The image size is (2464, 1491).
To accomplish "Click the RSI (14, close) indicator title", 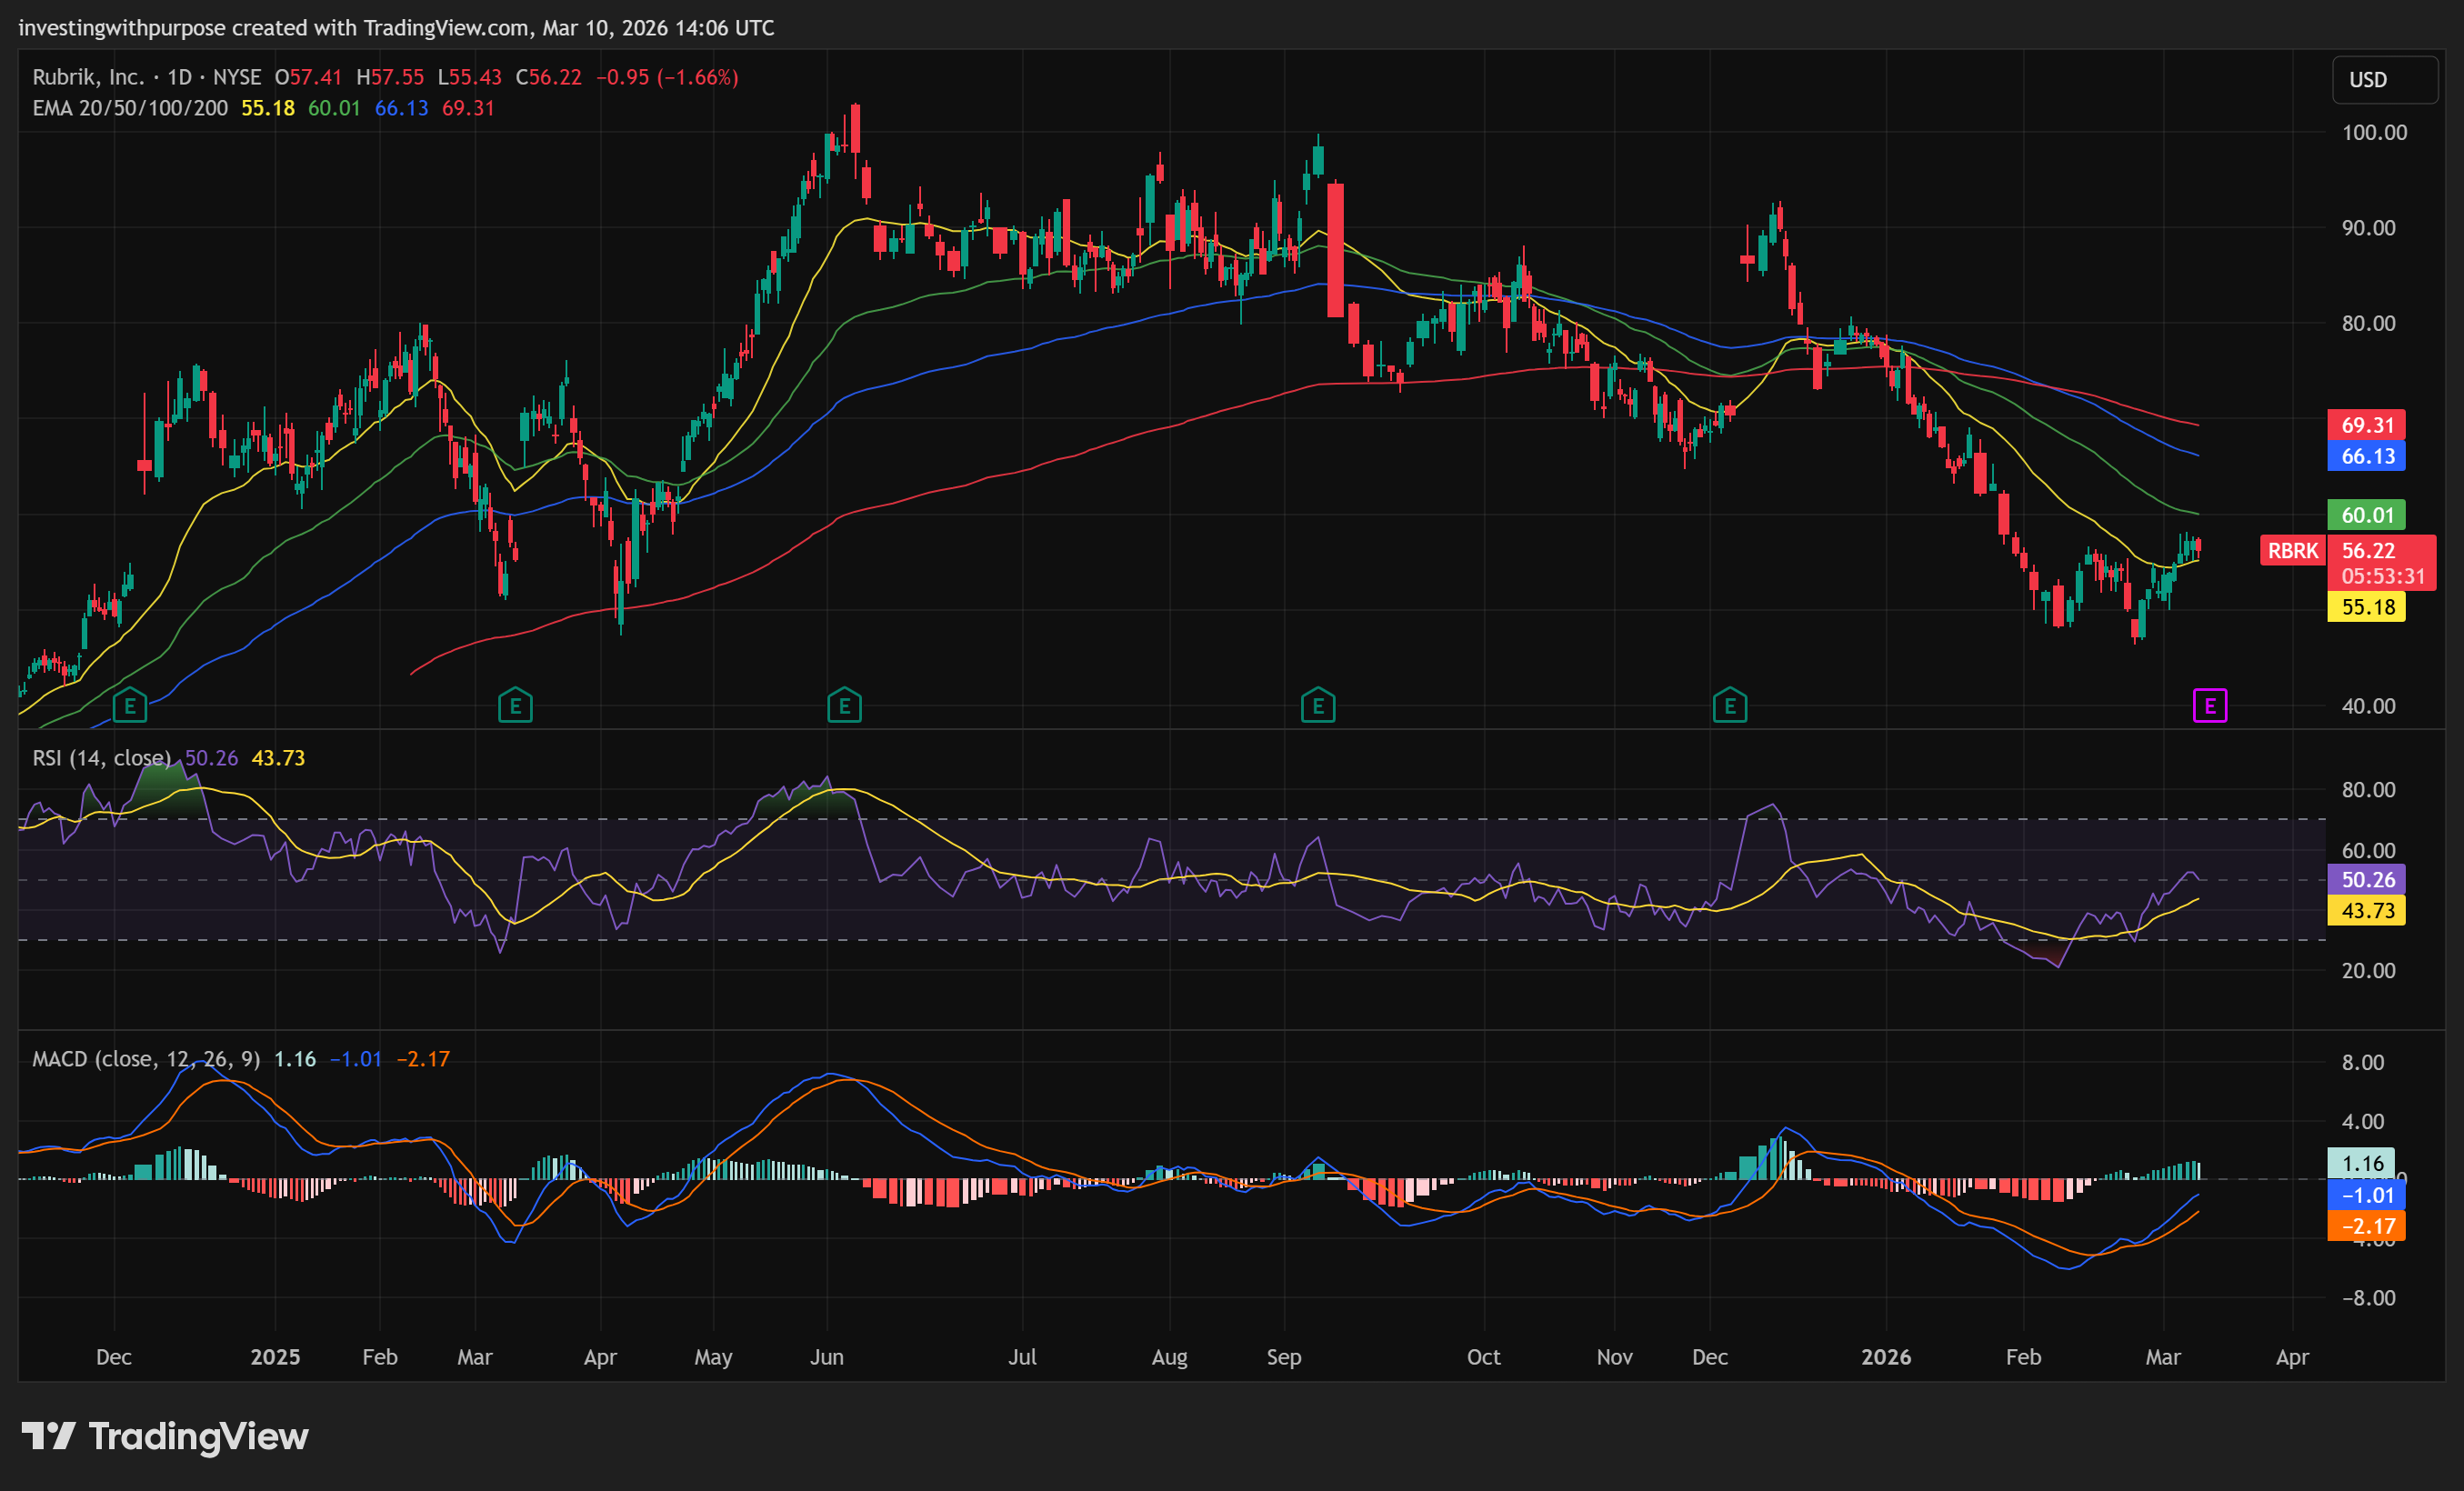I will coord(101,758).
